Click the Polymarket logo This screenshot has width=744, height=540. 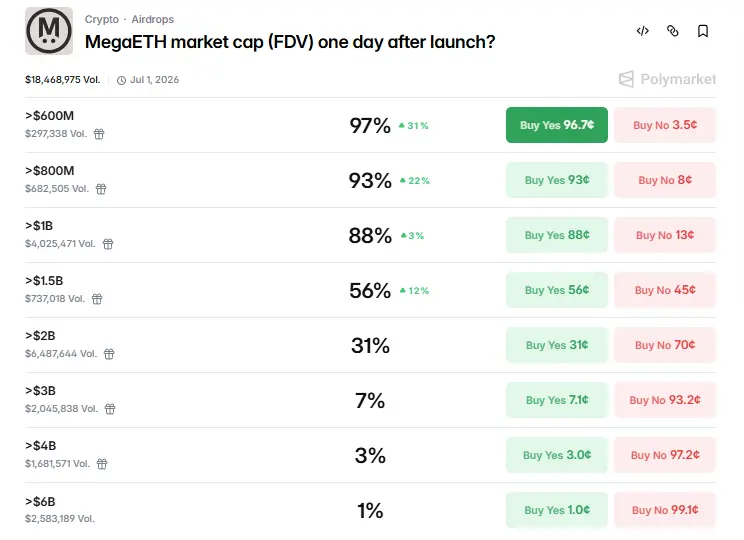pyautogui.click(x=667, y=79)
